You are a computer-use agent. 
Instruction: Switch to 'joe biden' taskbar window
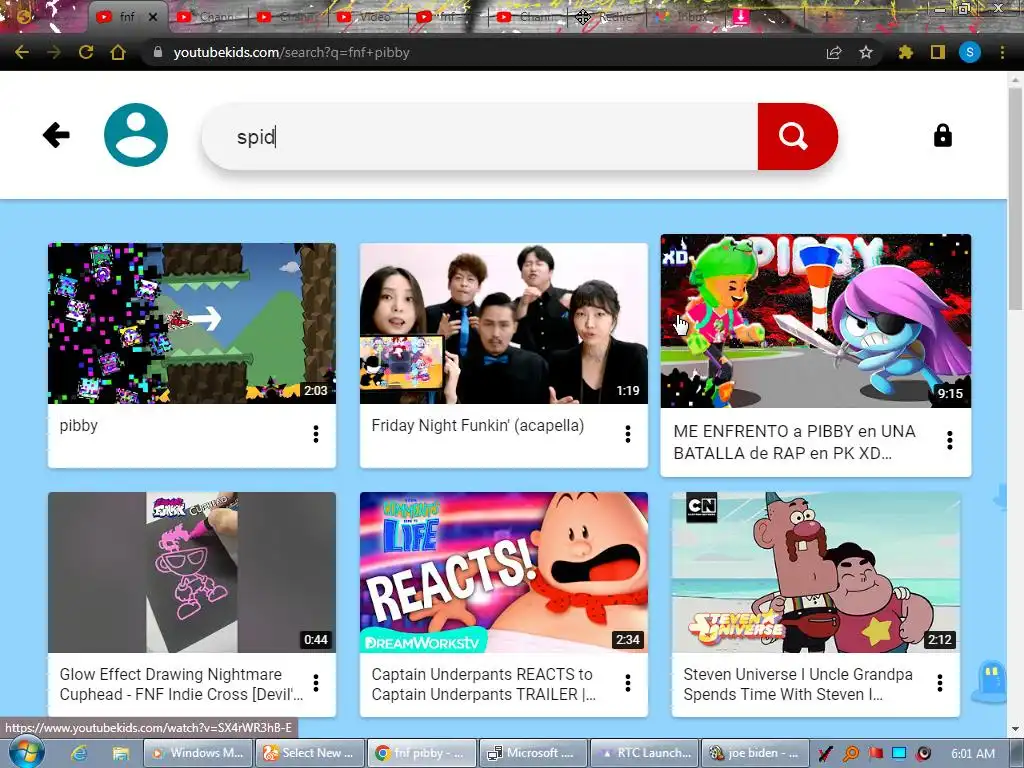756,753
